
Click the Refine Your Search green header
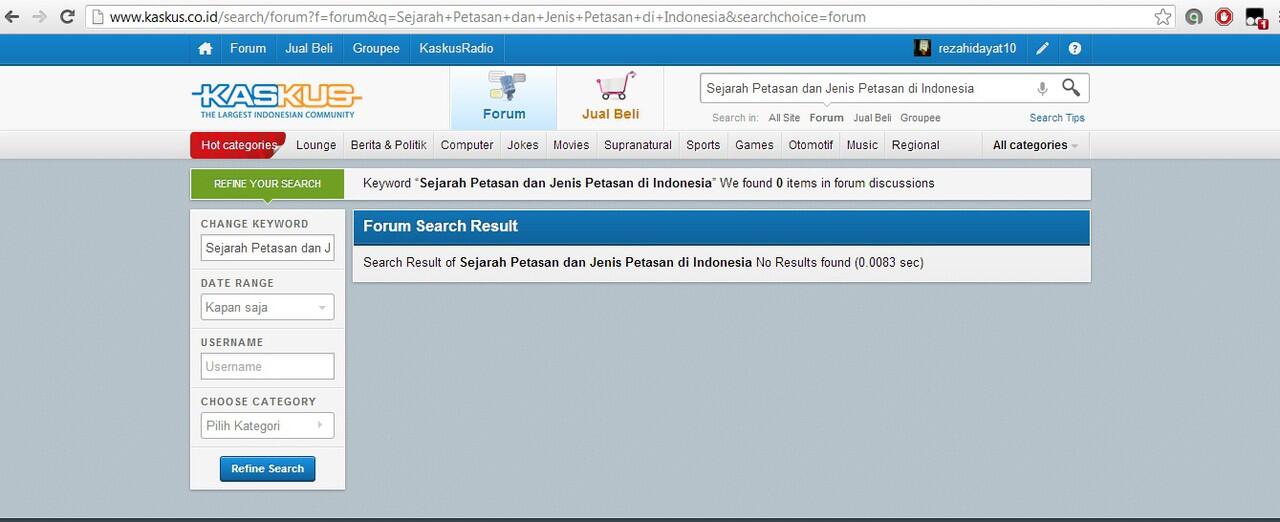coord(267,184)
